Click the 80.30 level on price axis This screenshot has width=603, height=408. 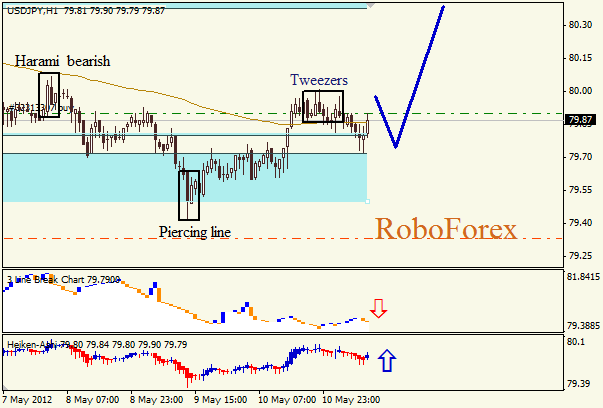582,25
